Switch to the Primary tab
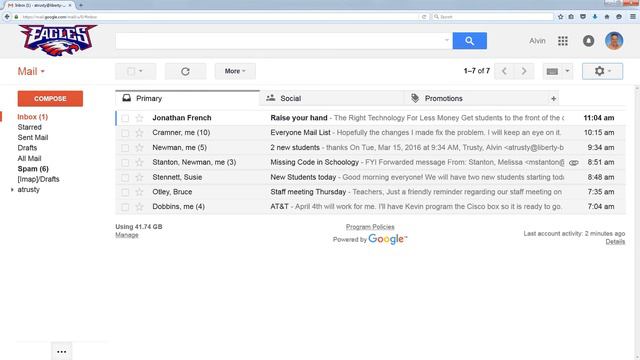 click(187, 98)
